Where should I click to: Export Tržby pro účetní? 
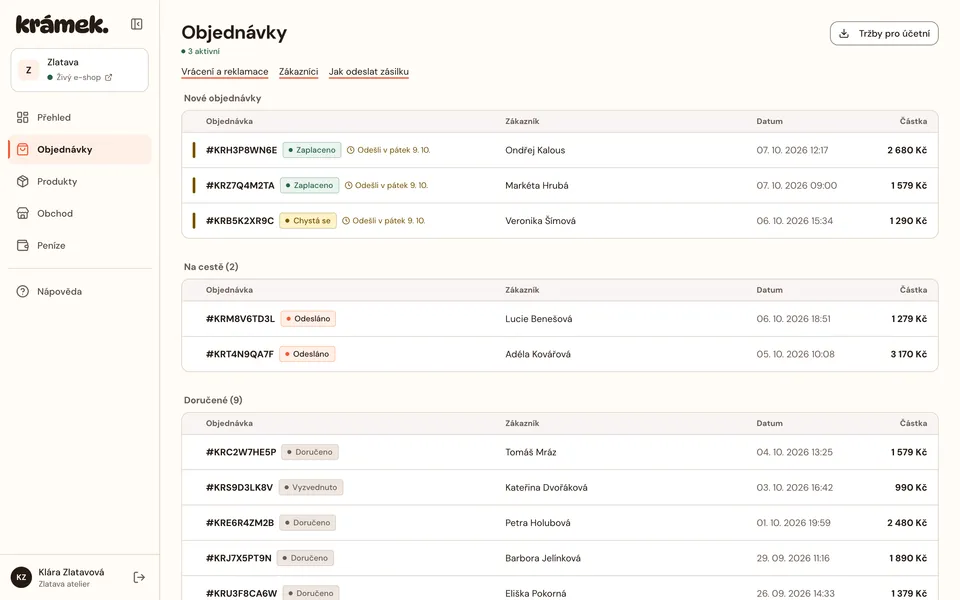pyautogui.click(x=884, y=34)
